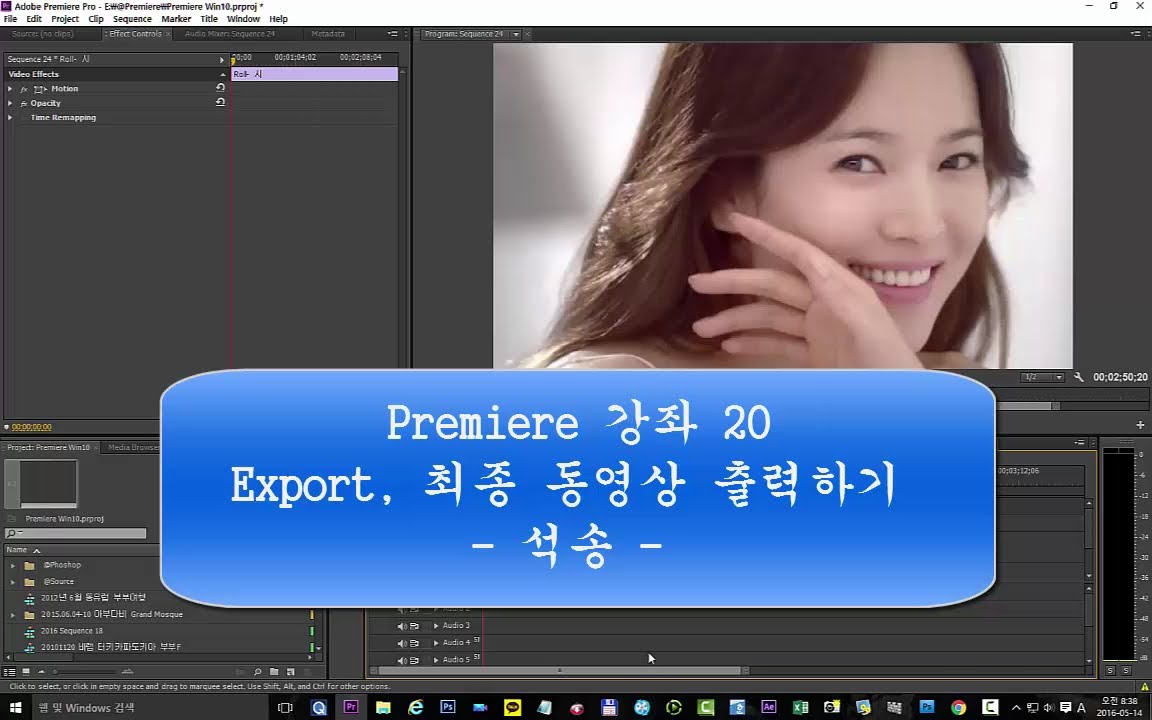Sort project items by Name column
Image resolution: width=1152 pixels, height=720 pixels.
coord(16,550)
